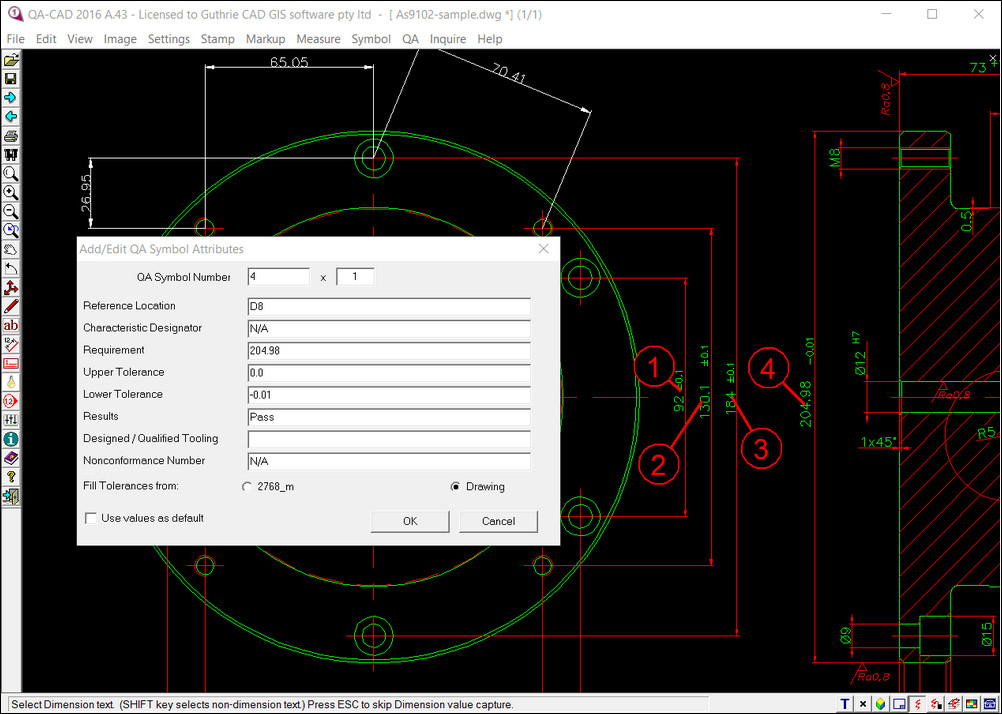Click the blue toolbox icon in status bar
The height and width of the screenshot is (714, 1002).
pos(988,704)
